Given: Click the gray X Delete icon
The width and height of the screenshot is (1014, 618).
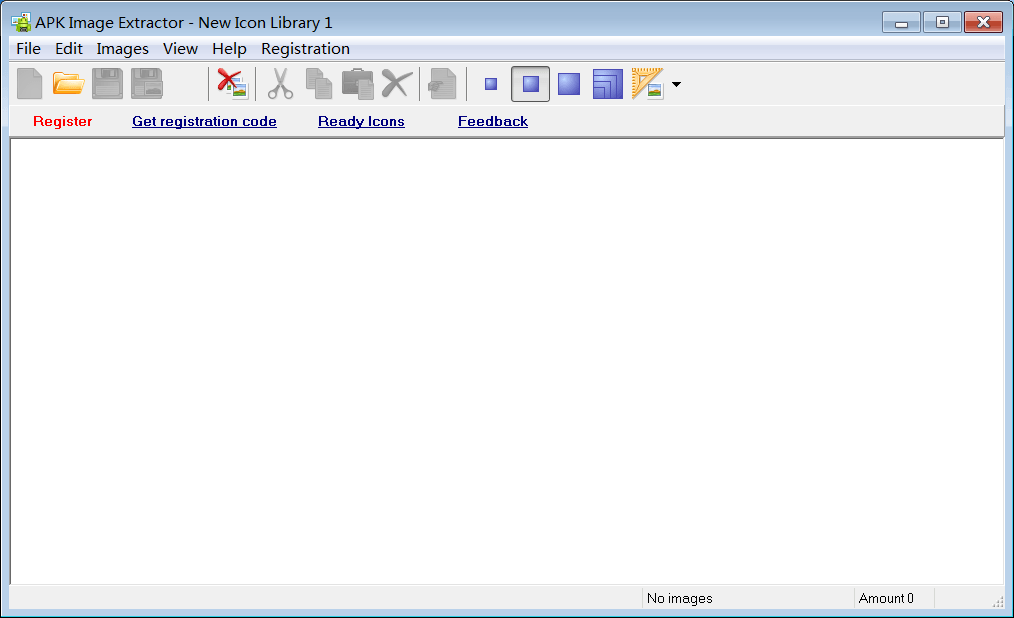Looking at the screenshot, I should point(396,84).
